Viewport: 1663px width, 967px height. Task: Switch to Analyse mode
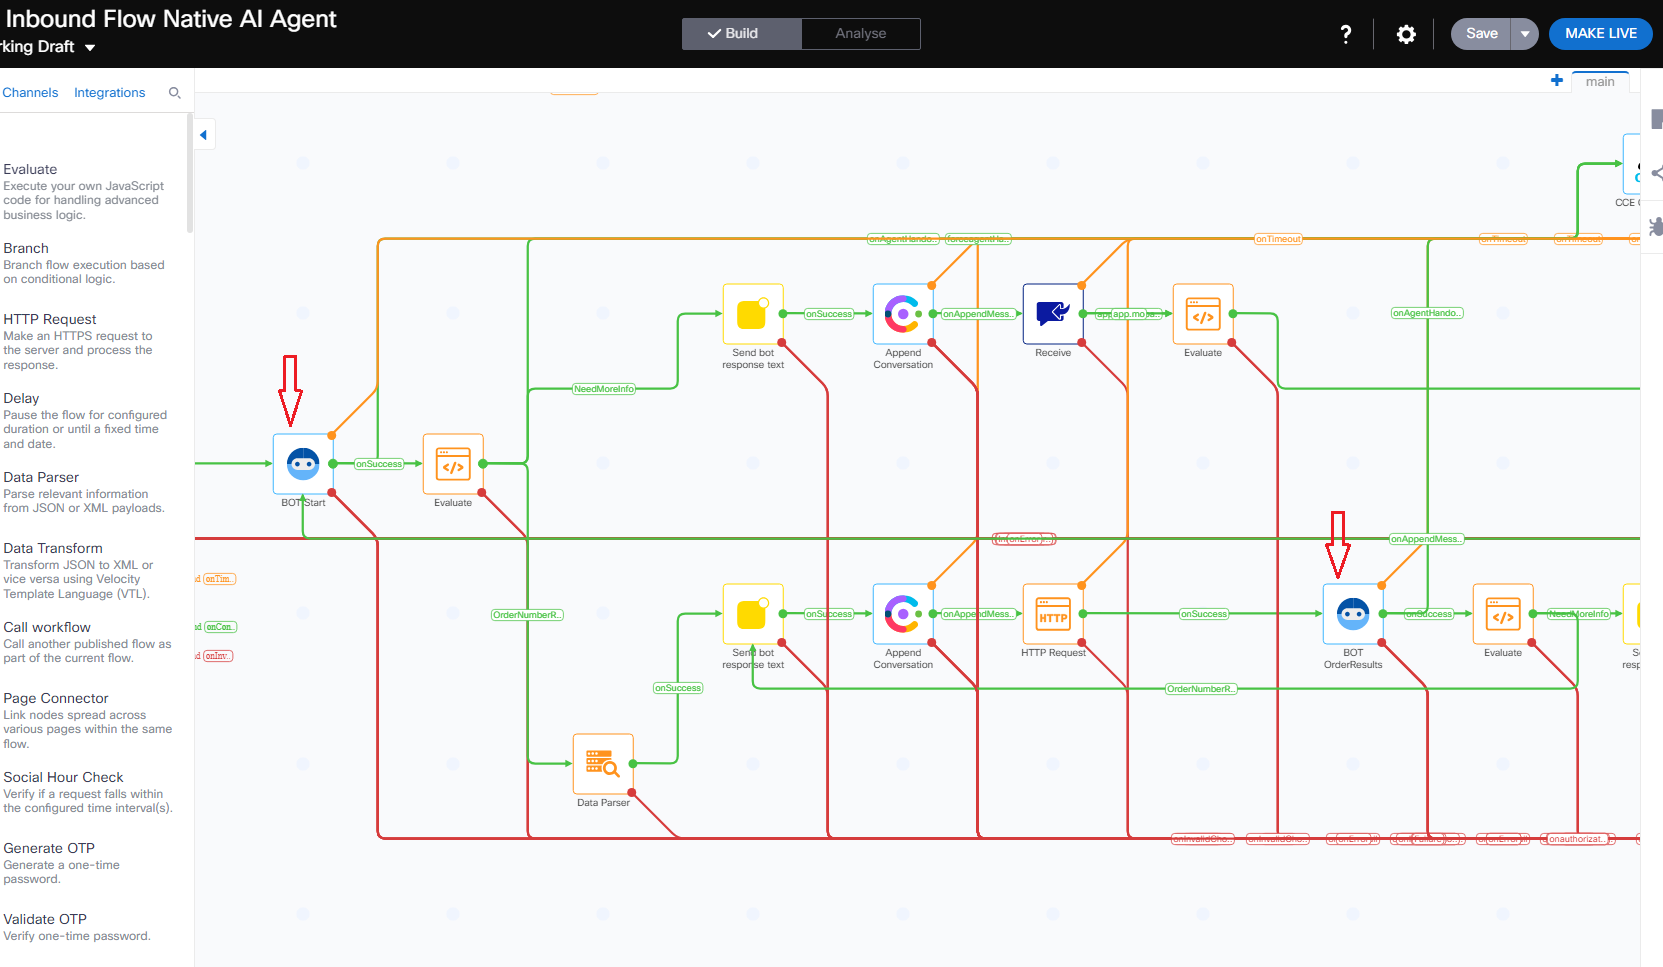point(860,34)
